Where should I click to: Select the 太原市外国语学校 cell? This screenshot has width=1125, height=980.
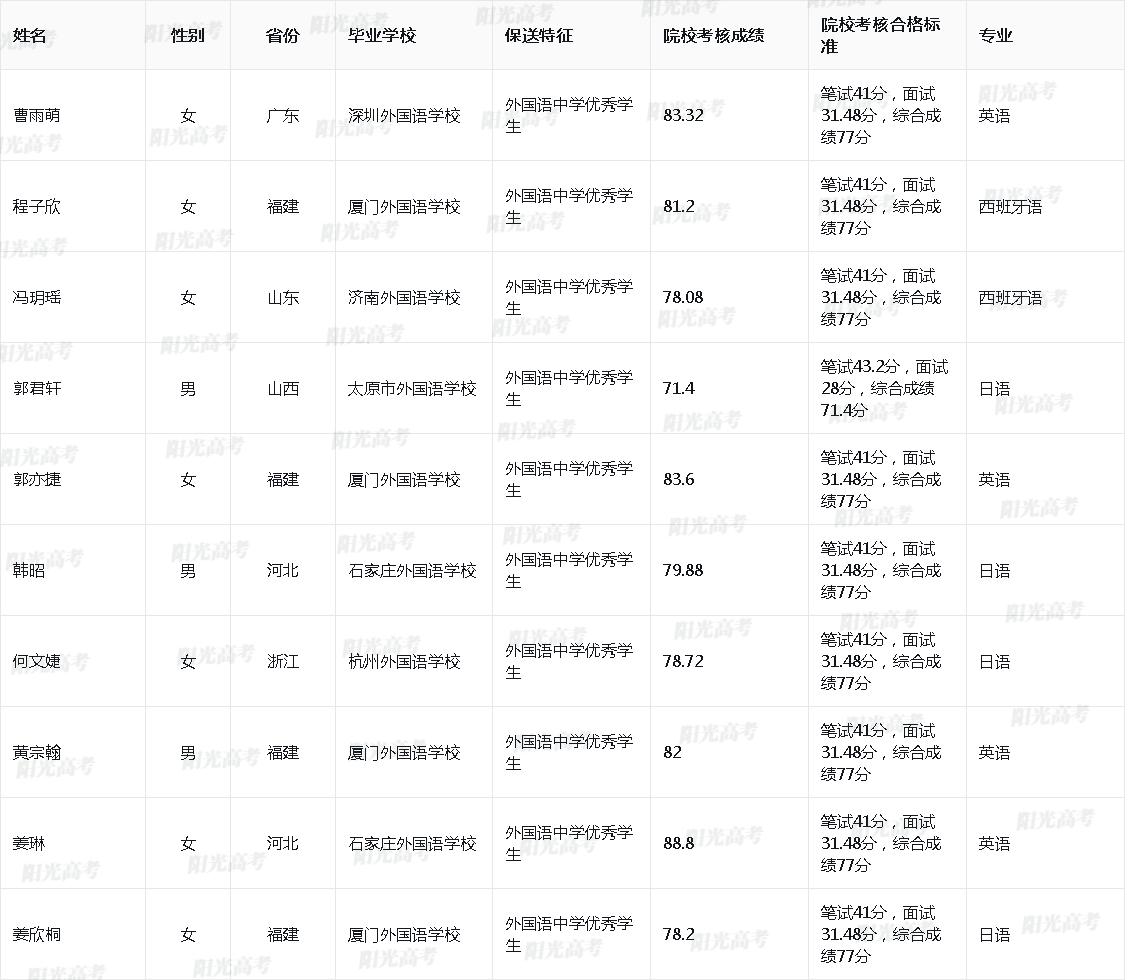[412, 389]
